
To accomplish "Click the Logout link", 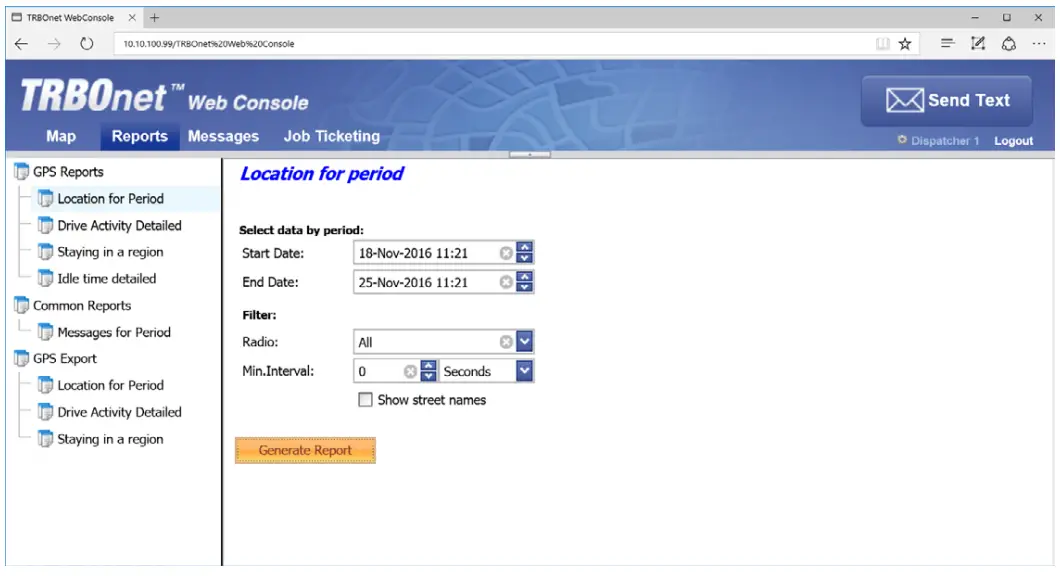I will [x=1013, y=141].
